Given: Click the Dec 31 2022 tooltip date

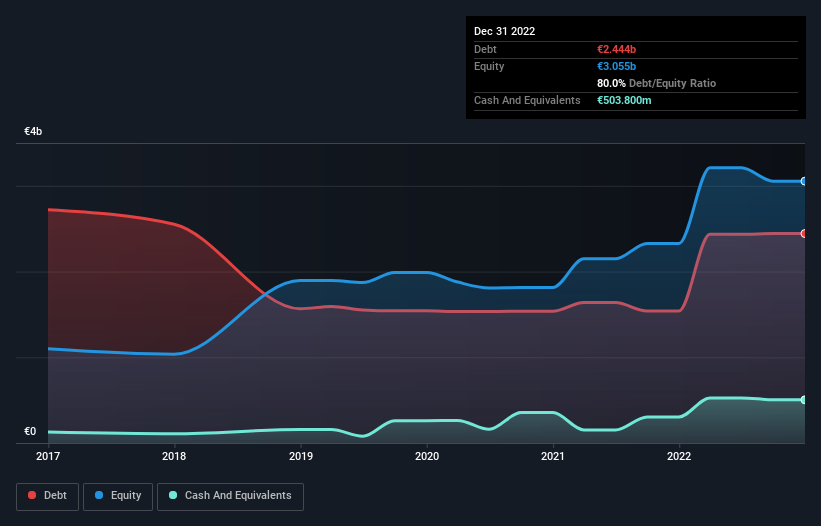Looking at the screenshot, I should 504,31.
